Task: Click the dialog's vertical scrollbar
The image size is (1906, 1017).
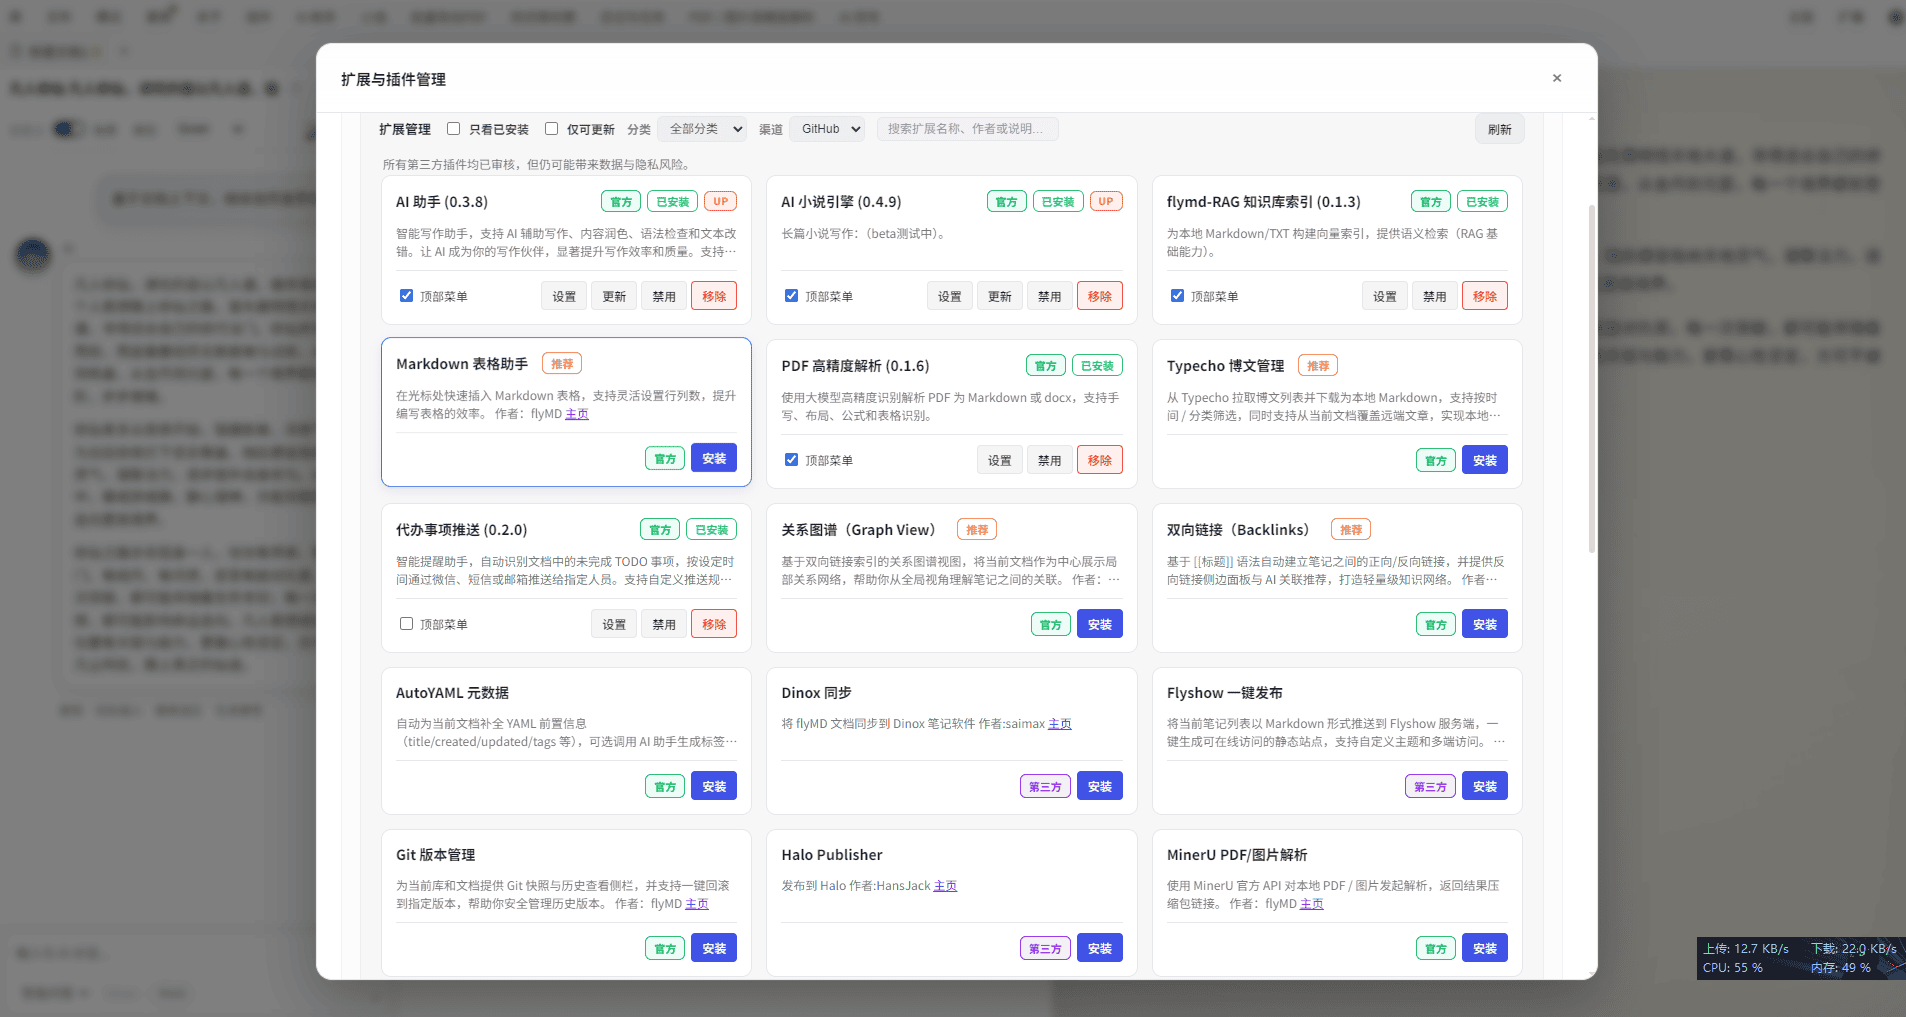Action: click(1591, 380)
